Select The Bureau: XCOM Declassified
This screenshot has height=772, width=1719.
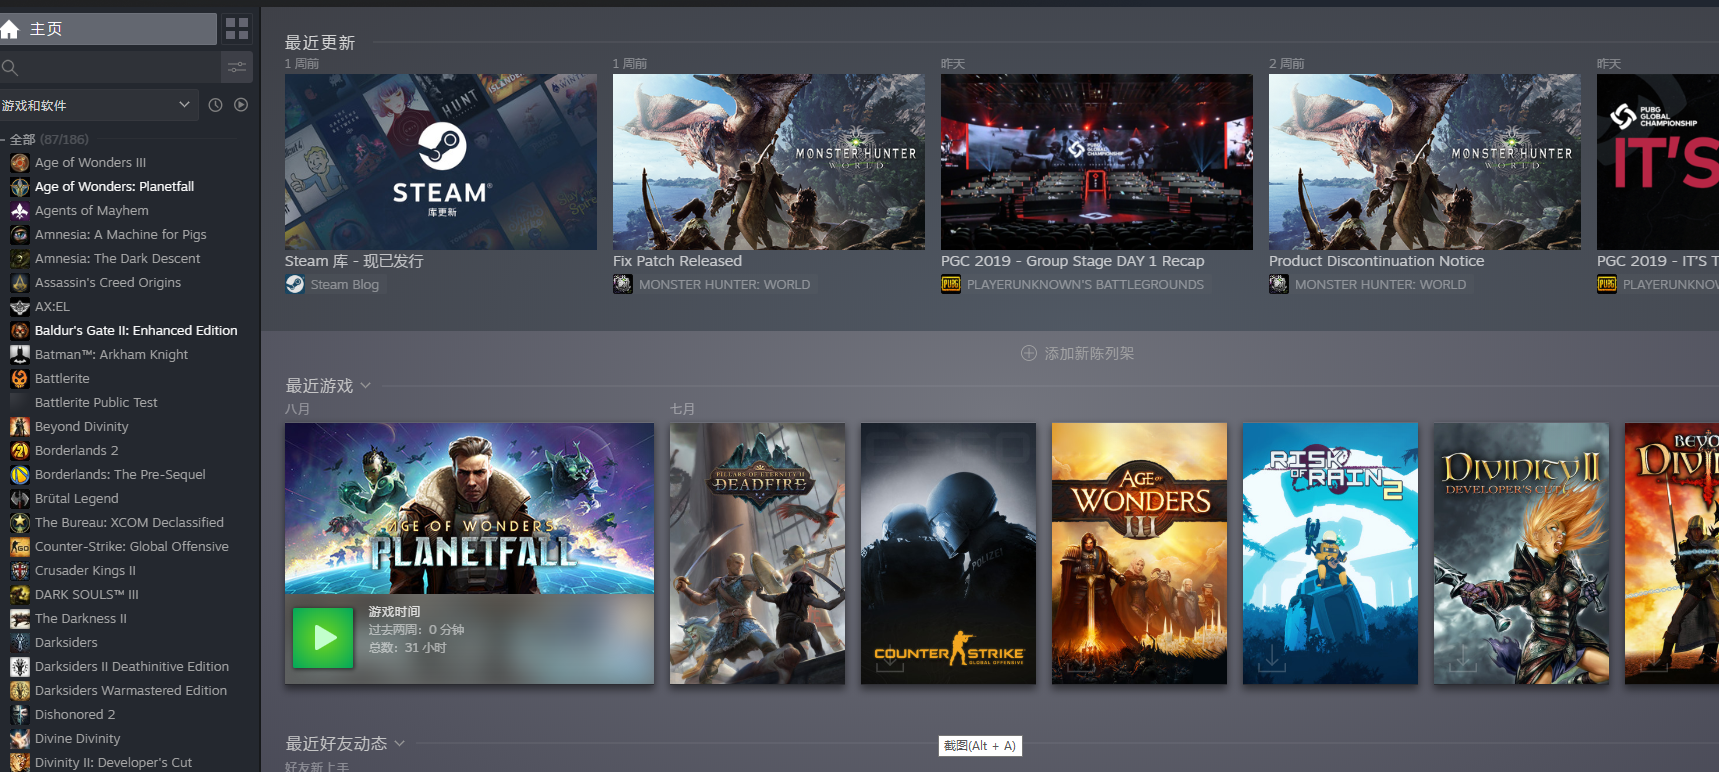(x=130, y=522)
